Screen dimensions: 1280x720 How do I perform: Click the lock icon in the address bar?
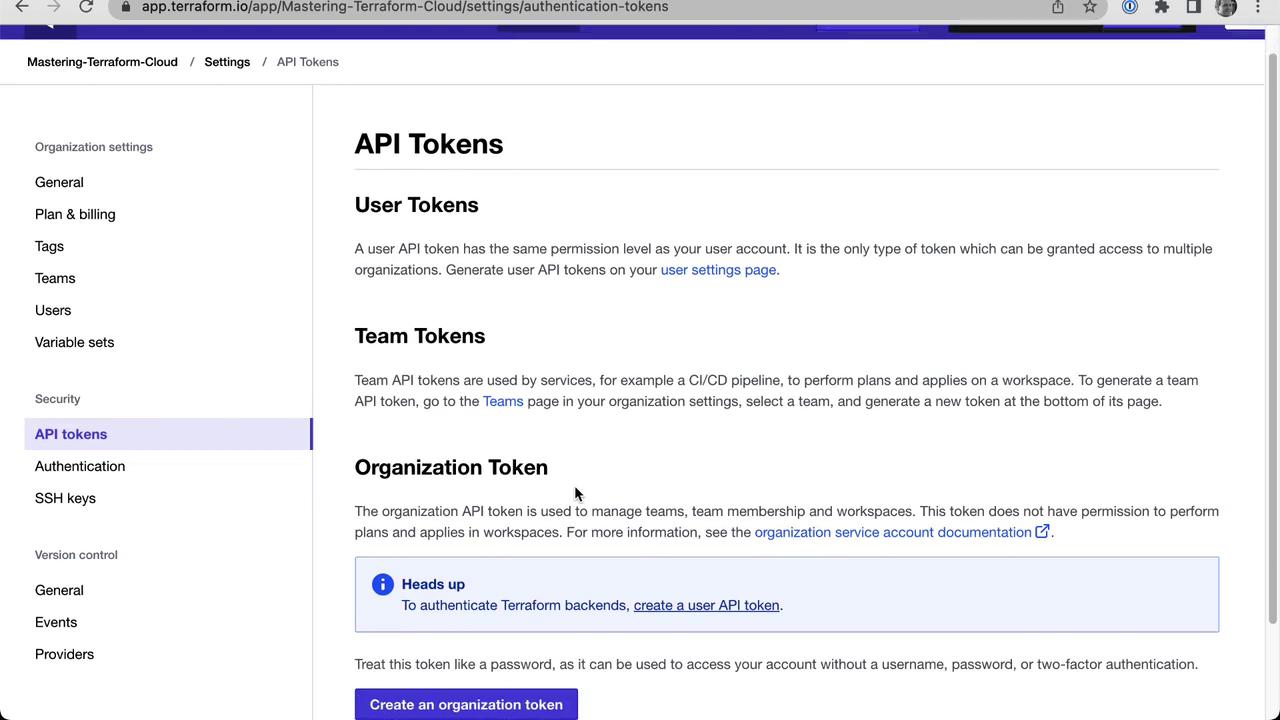(x=124, y=6)
